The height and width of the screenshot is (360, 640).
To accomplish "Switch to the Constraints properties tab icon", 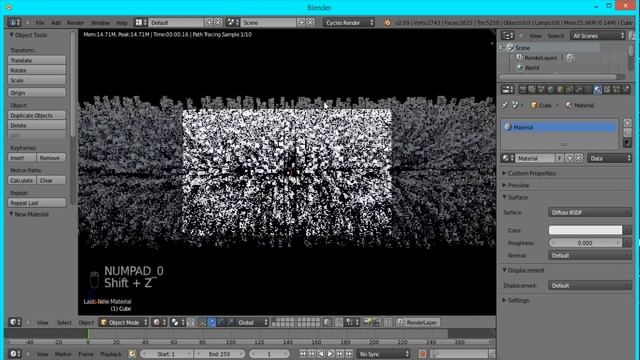I will click(569, 89).
